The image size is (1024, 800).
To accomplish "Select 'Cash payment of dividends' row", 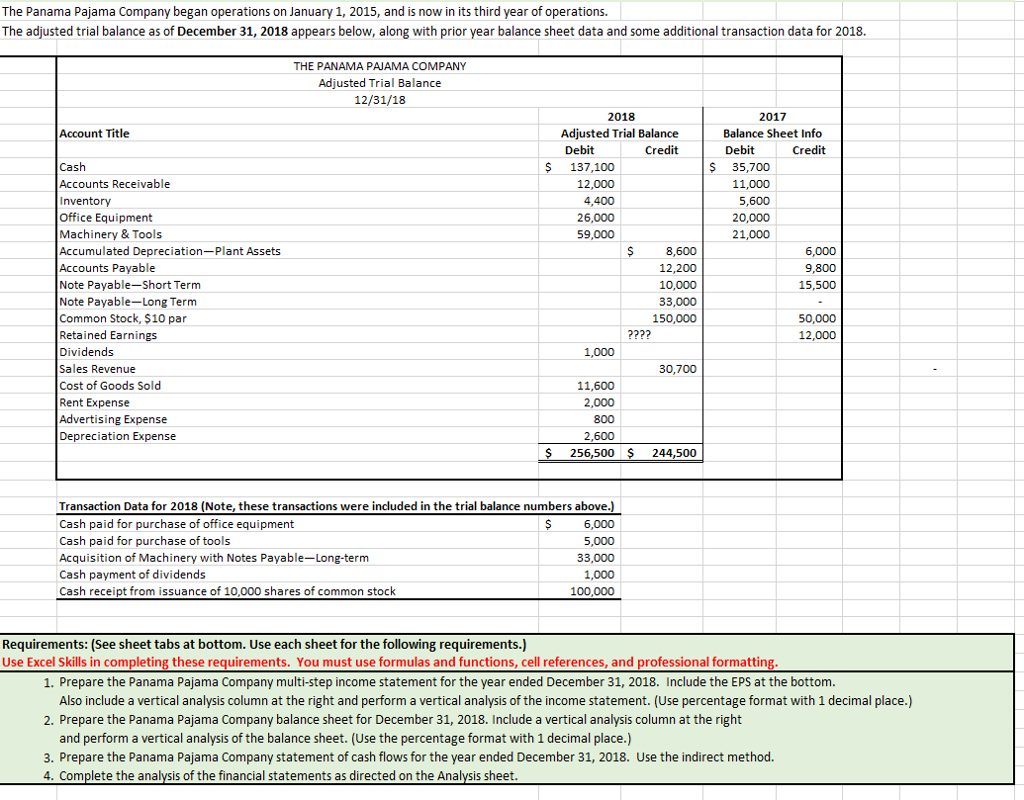I will (132, 575).
